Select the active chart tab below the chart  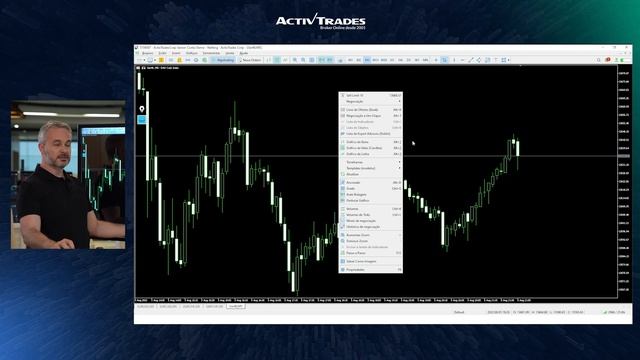click(x=236, y=306)
